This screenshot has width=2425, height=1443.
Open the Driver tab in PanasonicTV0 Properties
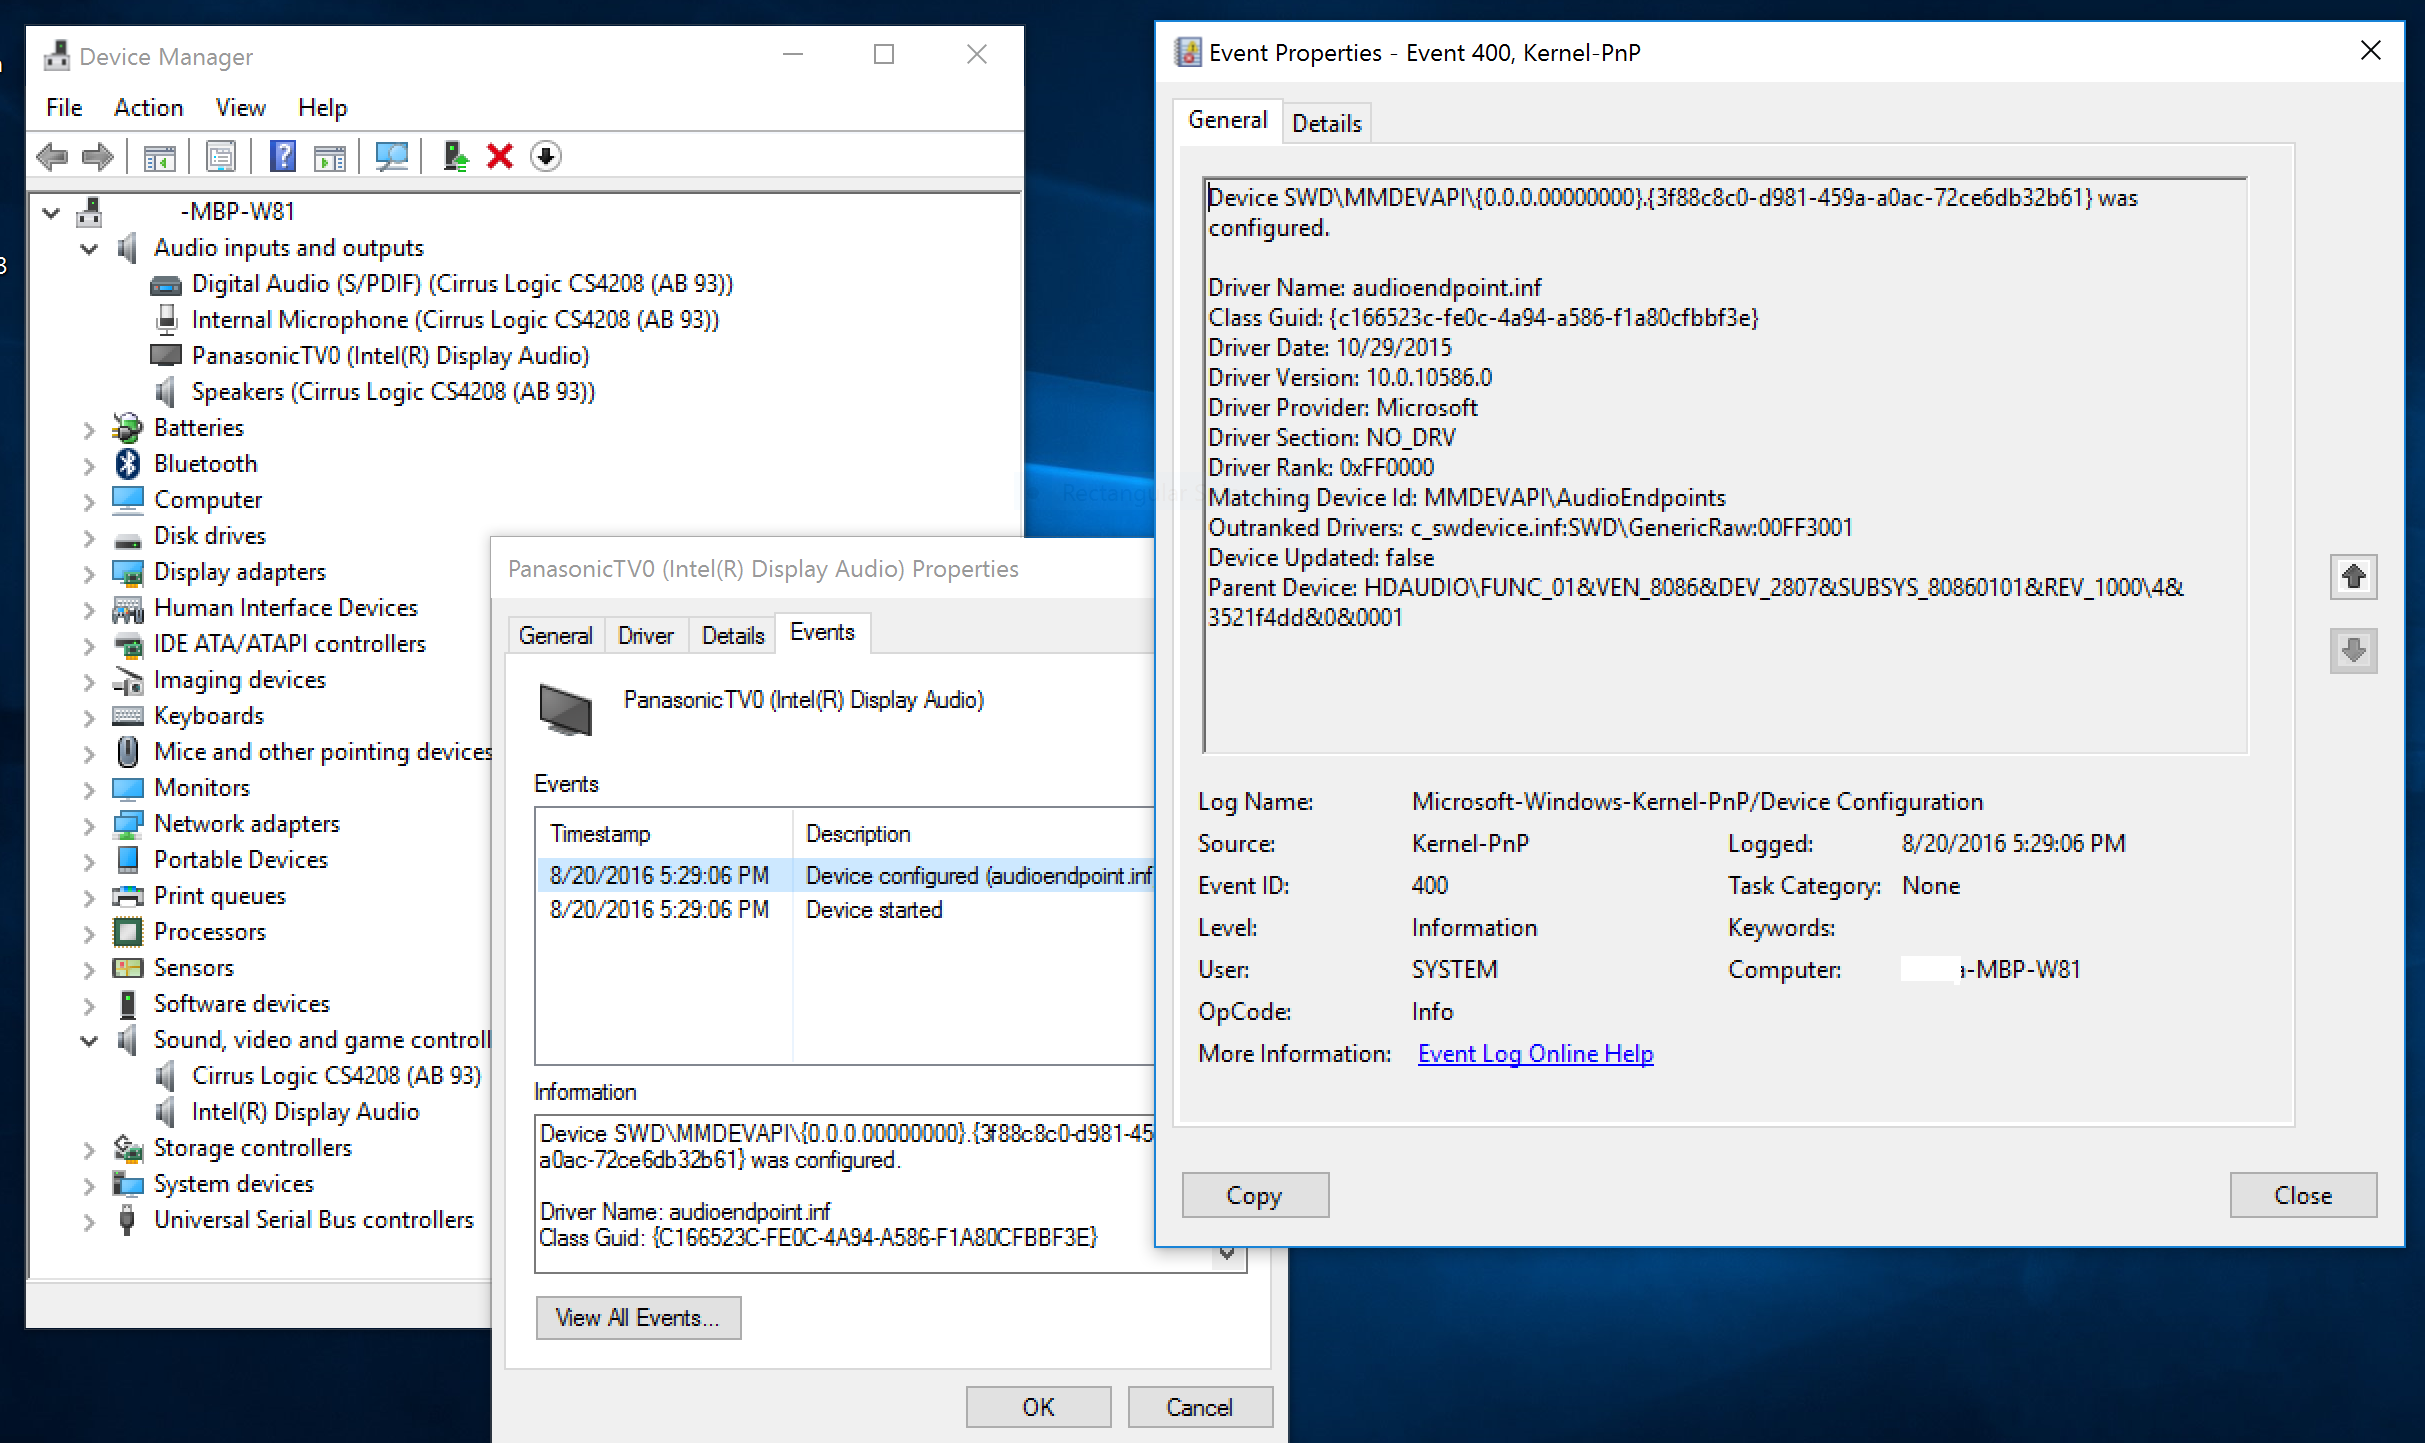point(645,636)
